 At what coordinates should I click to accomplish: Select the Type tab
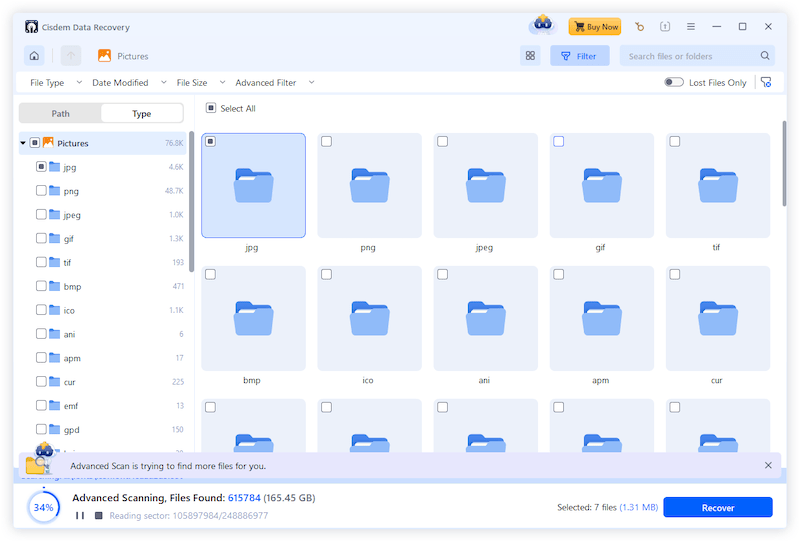tap(142, 114)
